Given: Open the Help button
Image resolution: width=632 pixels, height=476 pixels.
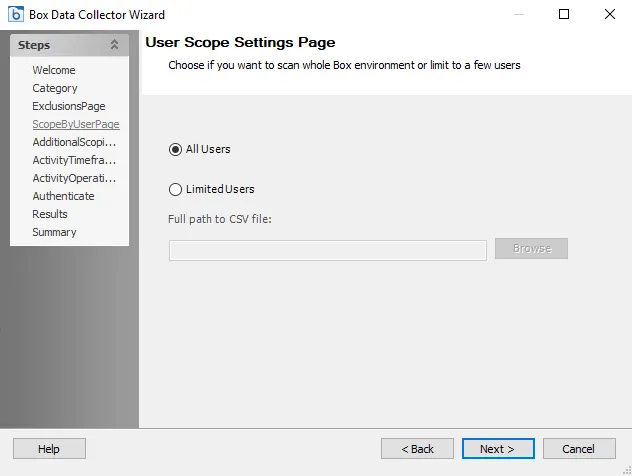Looking at the screenshot, I should [x=49, y=449].
